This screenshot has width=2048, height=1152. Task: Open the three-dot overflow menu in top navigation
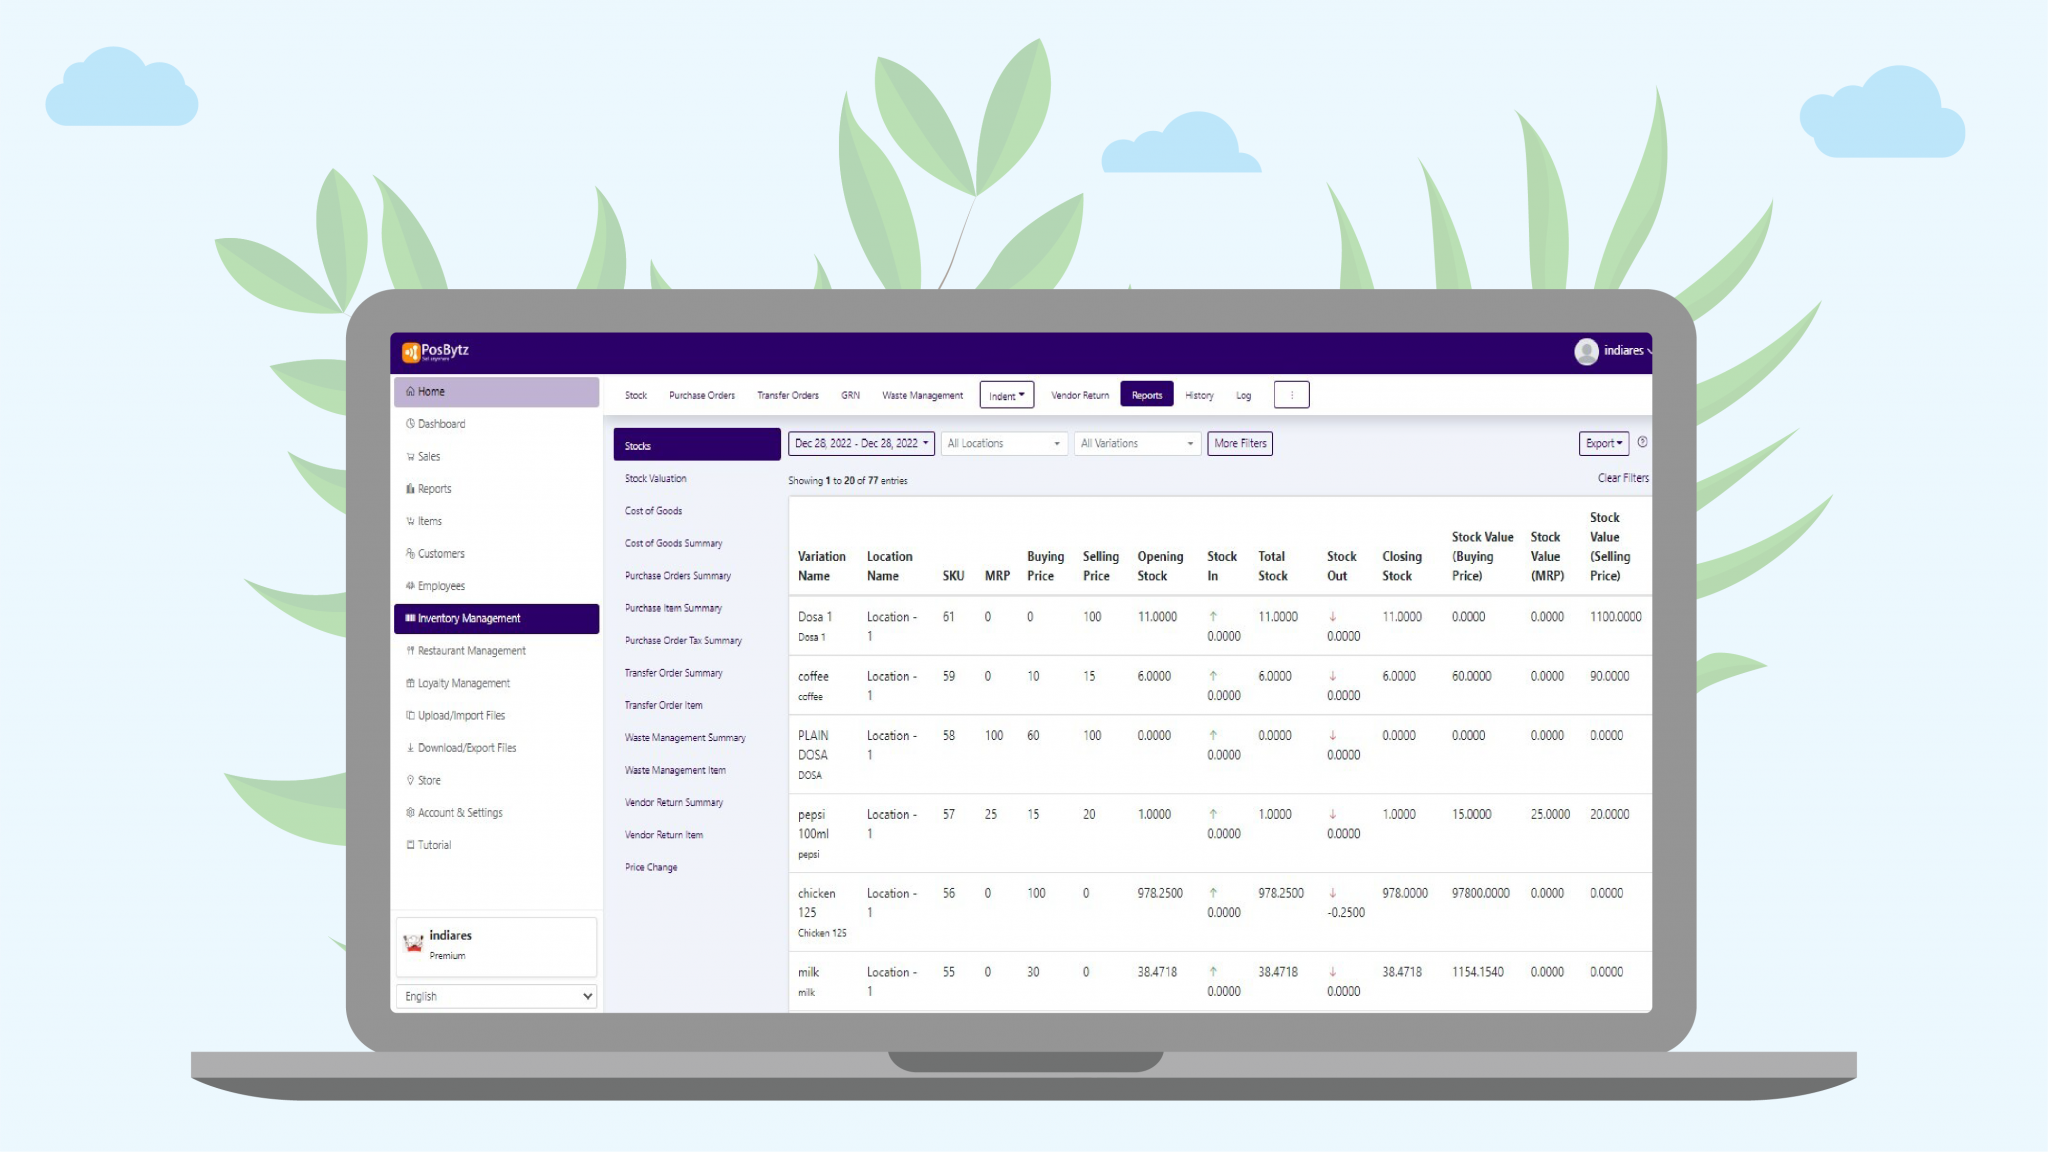coord(1292,394)
